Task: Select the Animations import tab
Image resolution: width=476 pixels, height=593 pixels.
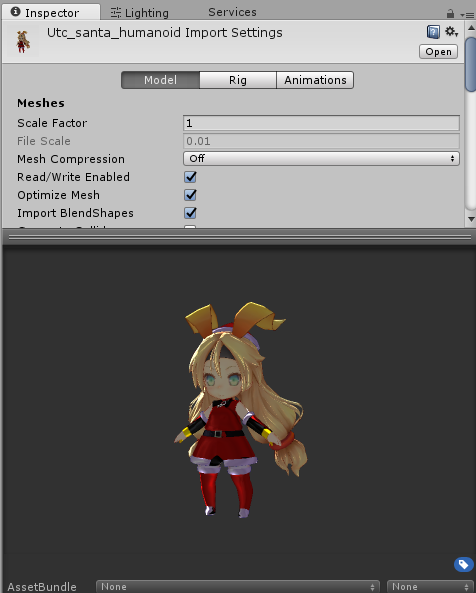Action: 315,80
